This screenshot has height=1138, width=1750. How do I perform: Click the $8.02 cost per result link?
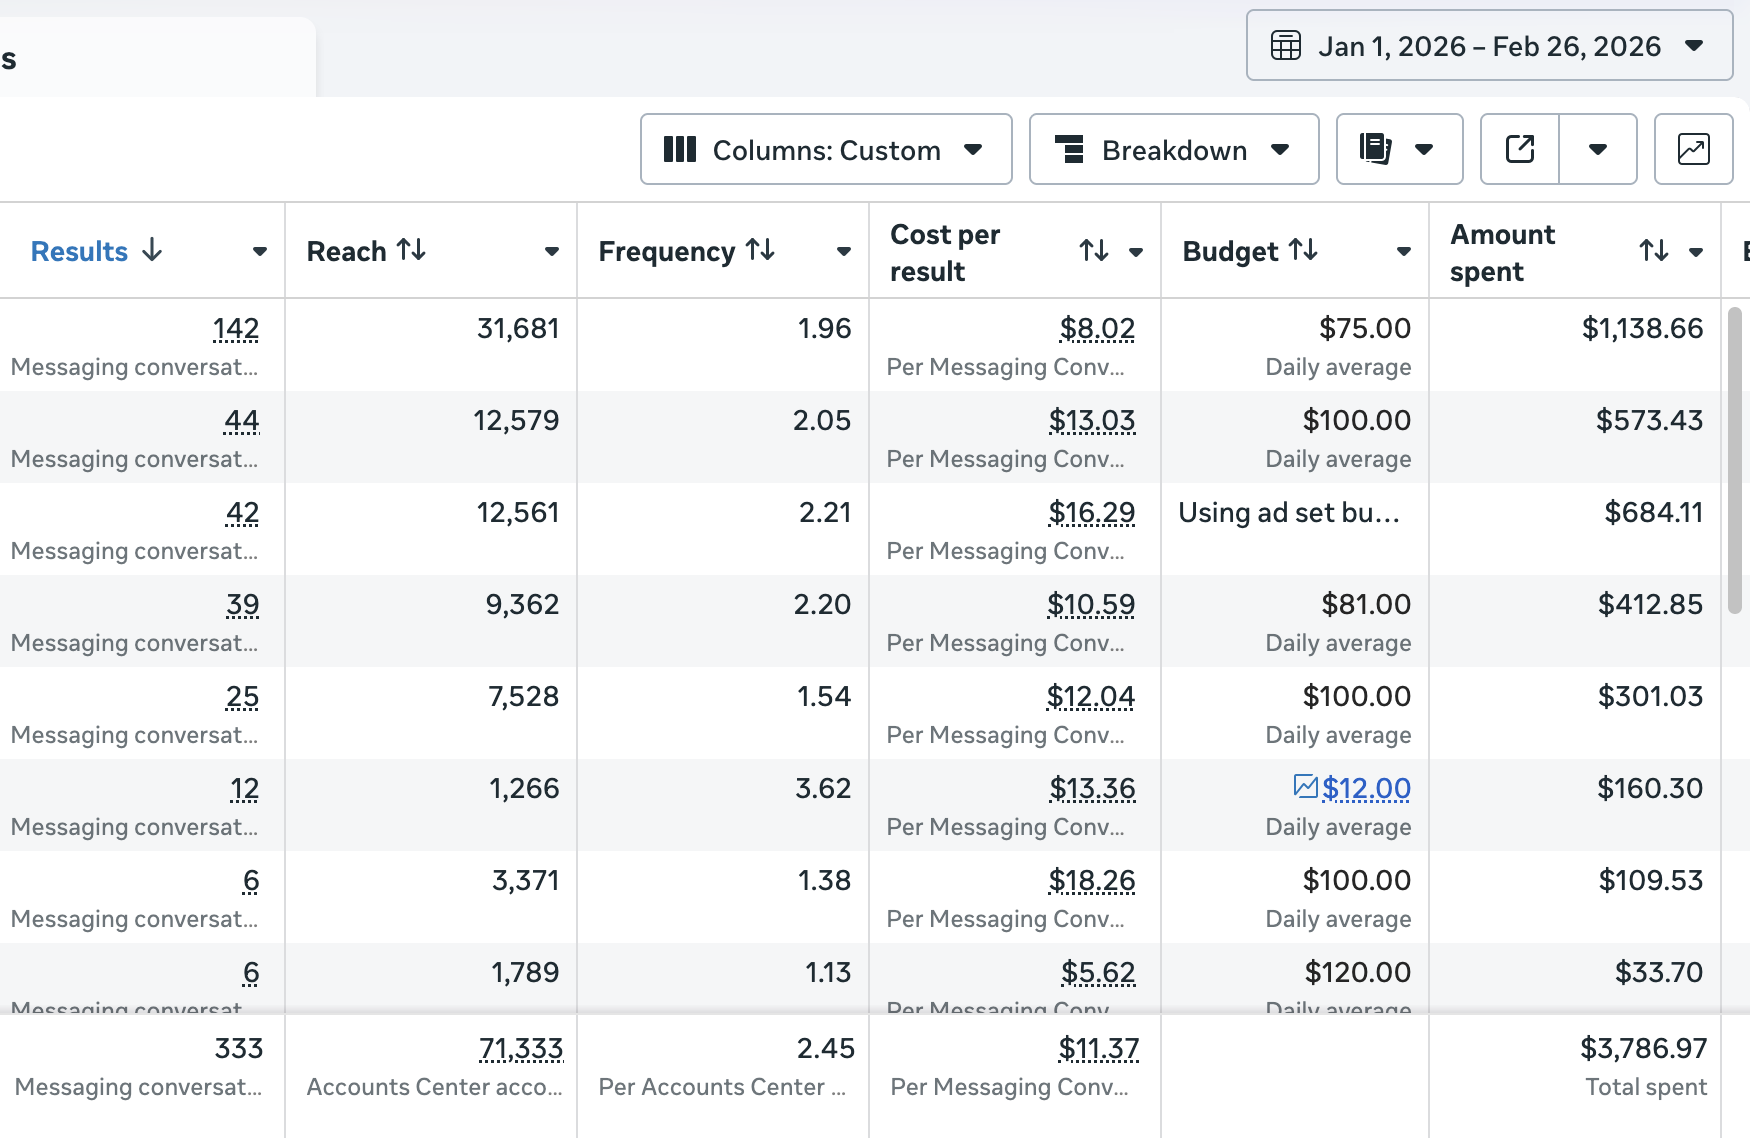1097,329
